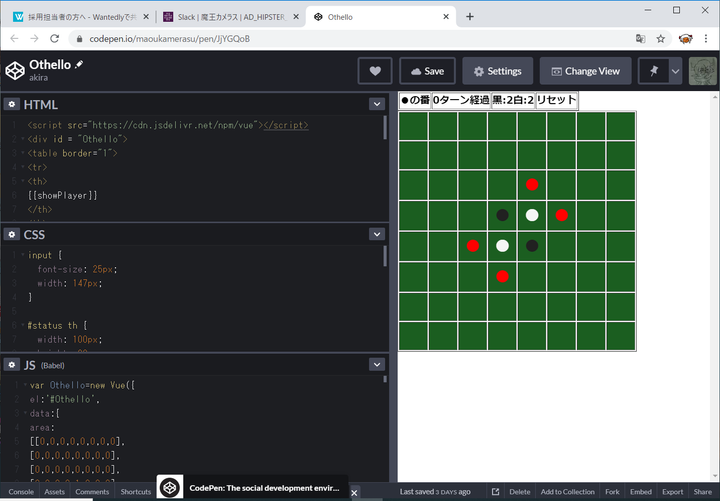
Task: Open the Share option
Action: click(702, 491)
